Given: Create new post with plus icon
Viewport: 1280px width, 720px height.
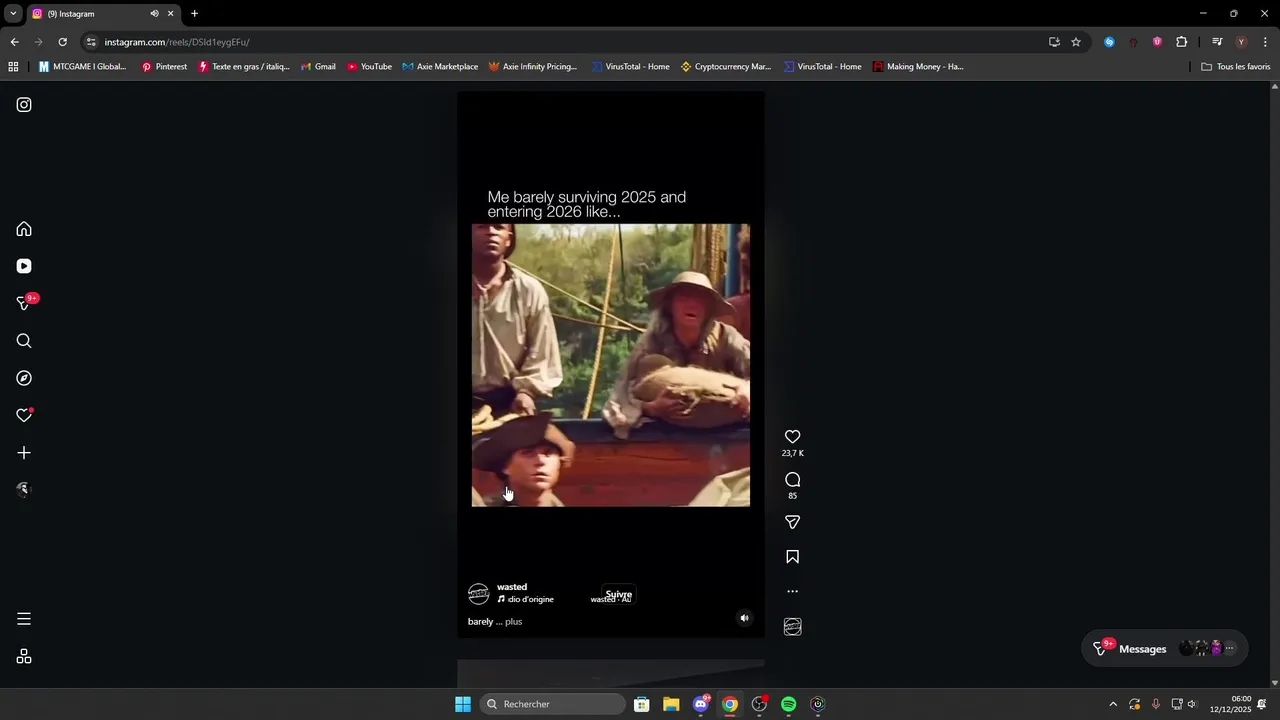Looking at the screenshot, I should tap(24, 453).
